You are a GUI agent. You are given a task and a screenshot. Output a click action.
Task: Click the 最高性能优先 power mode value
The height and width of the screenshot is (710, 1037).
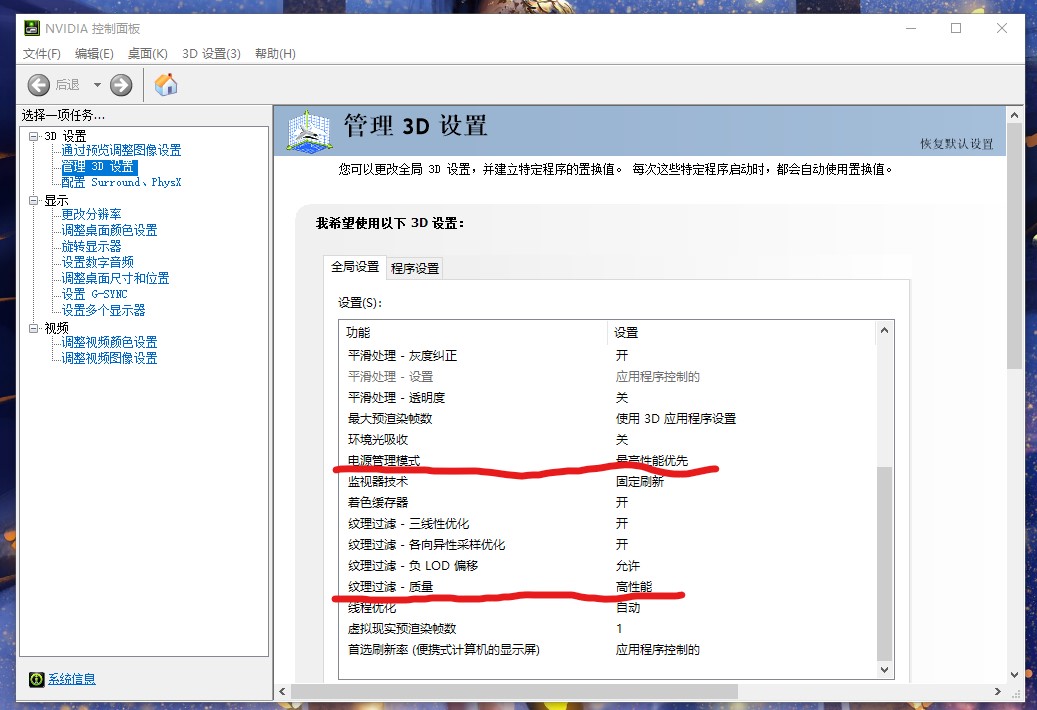(x=651, y=461)
